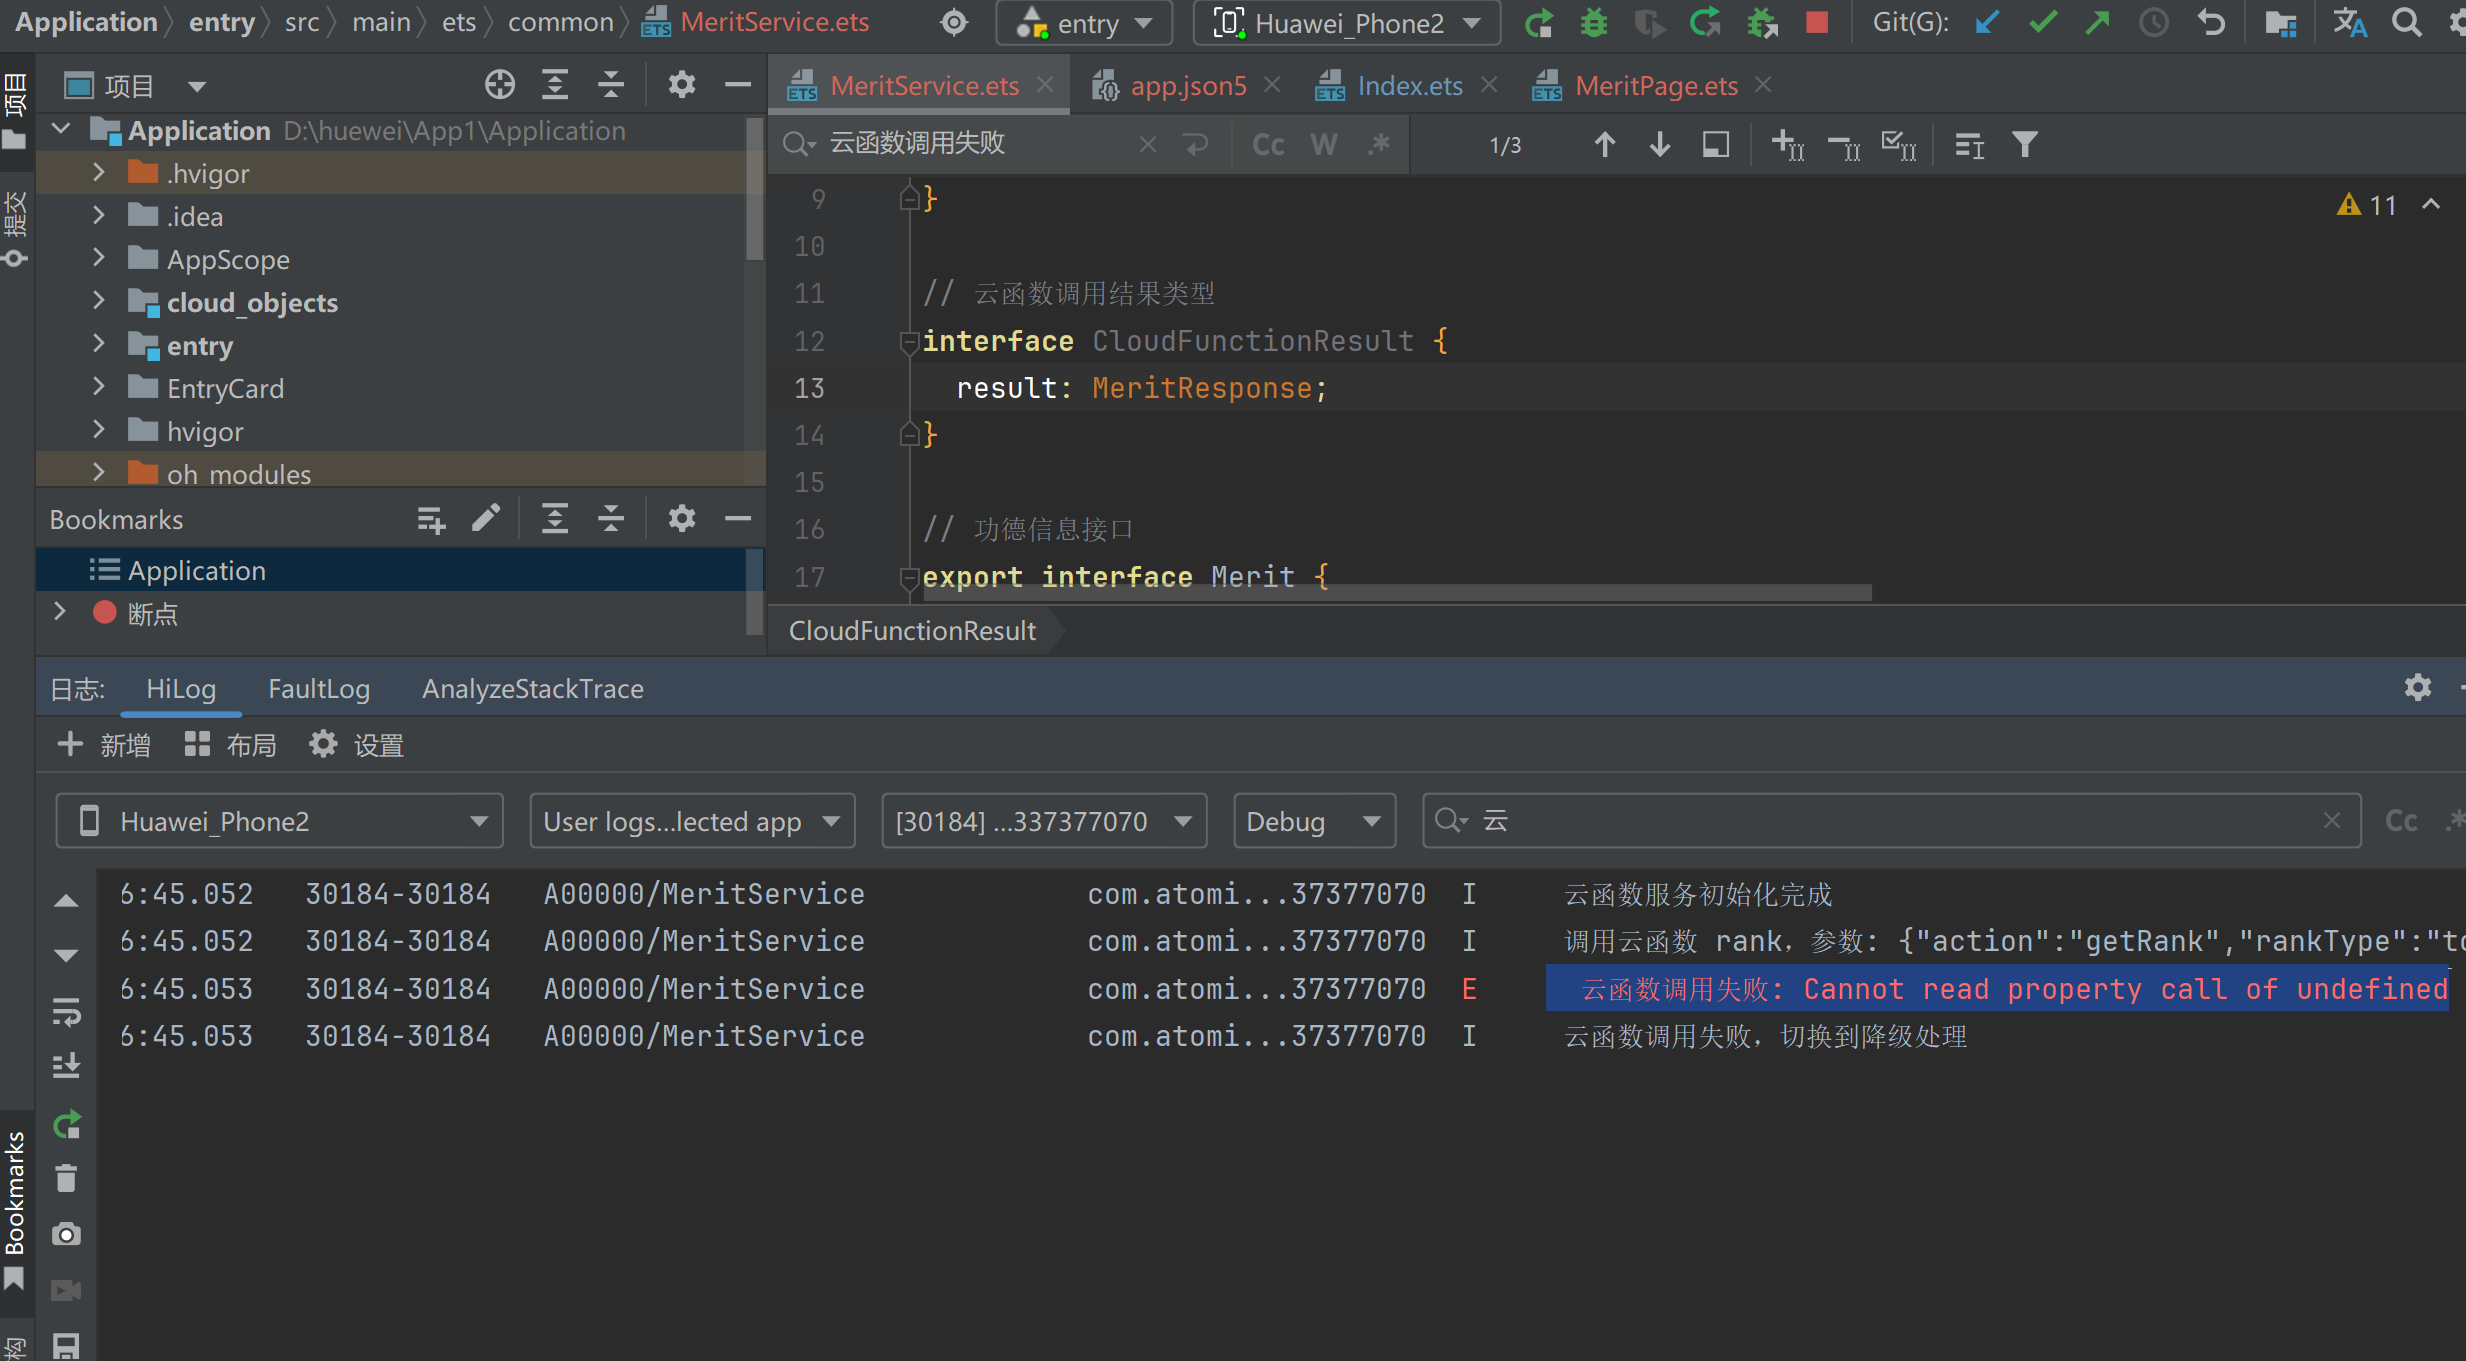Click the screenshot camera icon in log panel
This screenshot has height=1361, width=2466.
coord(66,1234)
